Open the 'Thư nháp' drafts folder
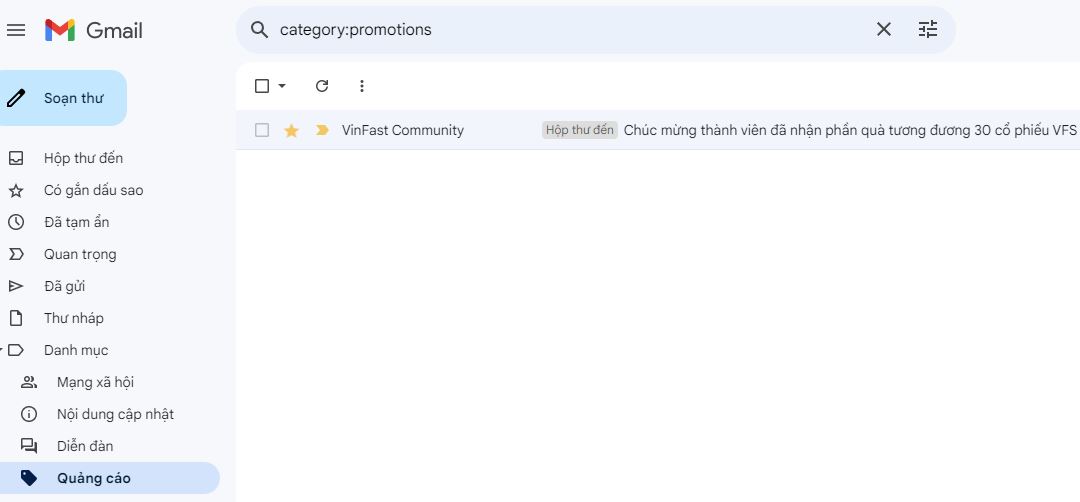Image resolution: width=1080 pixels, height=502 pixels. pos(73,318)
